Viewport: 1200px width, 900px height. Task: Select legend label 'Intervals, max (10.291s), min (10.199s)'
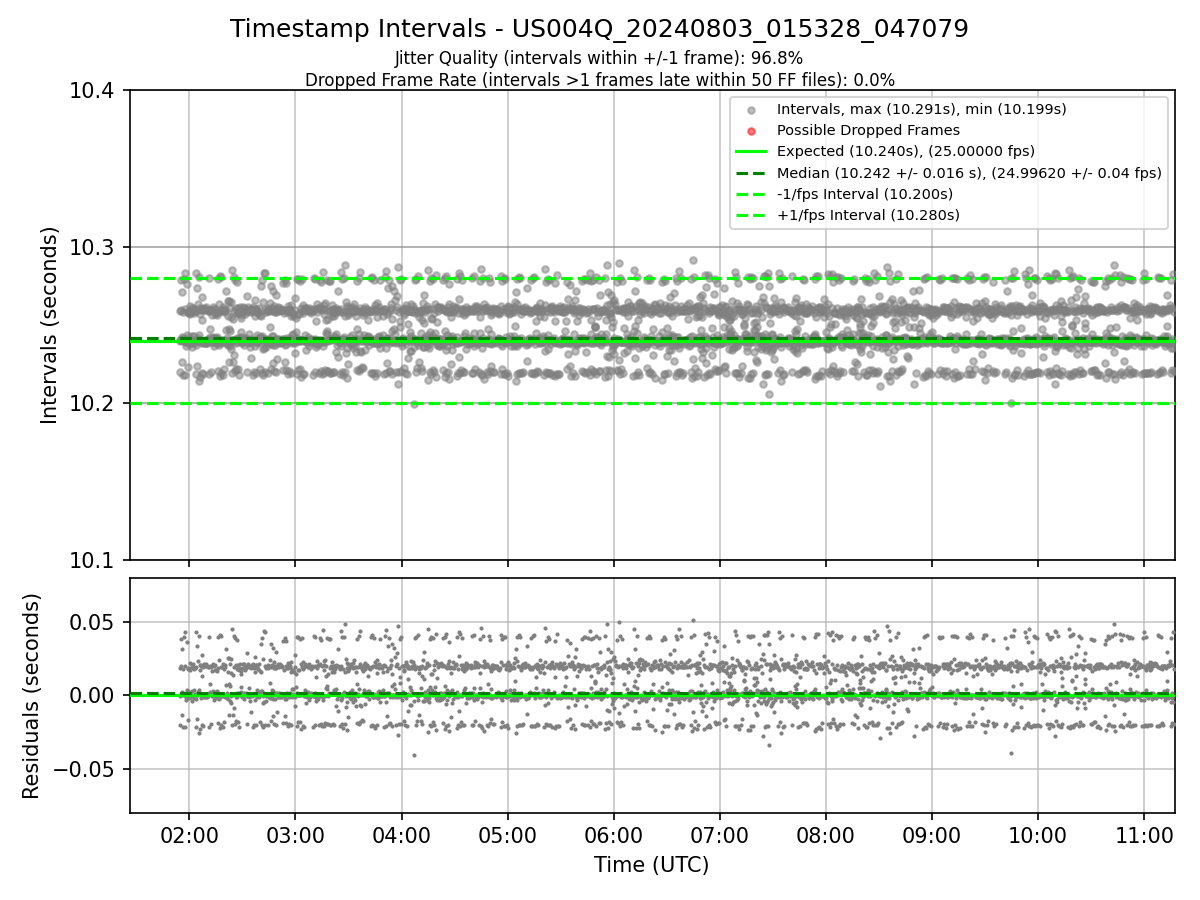920,109
